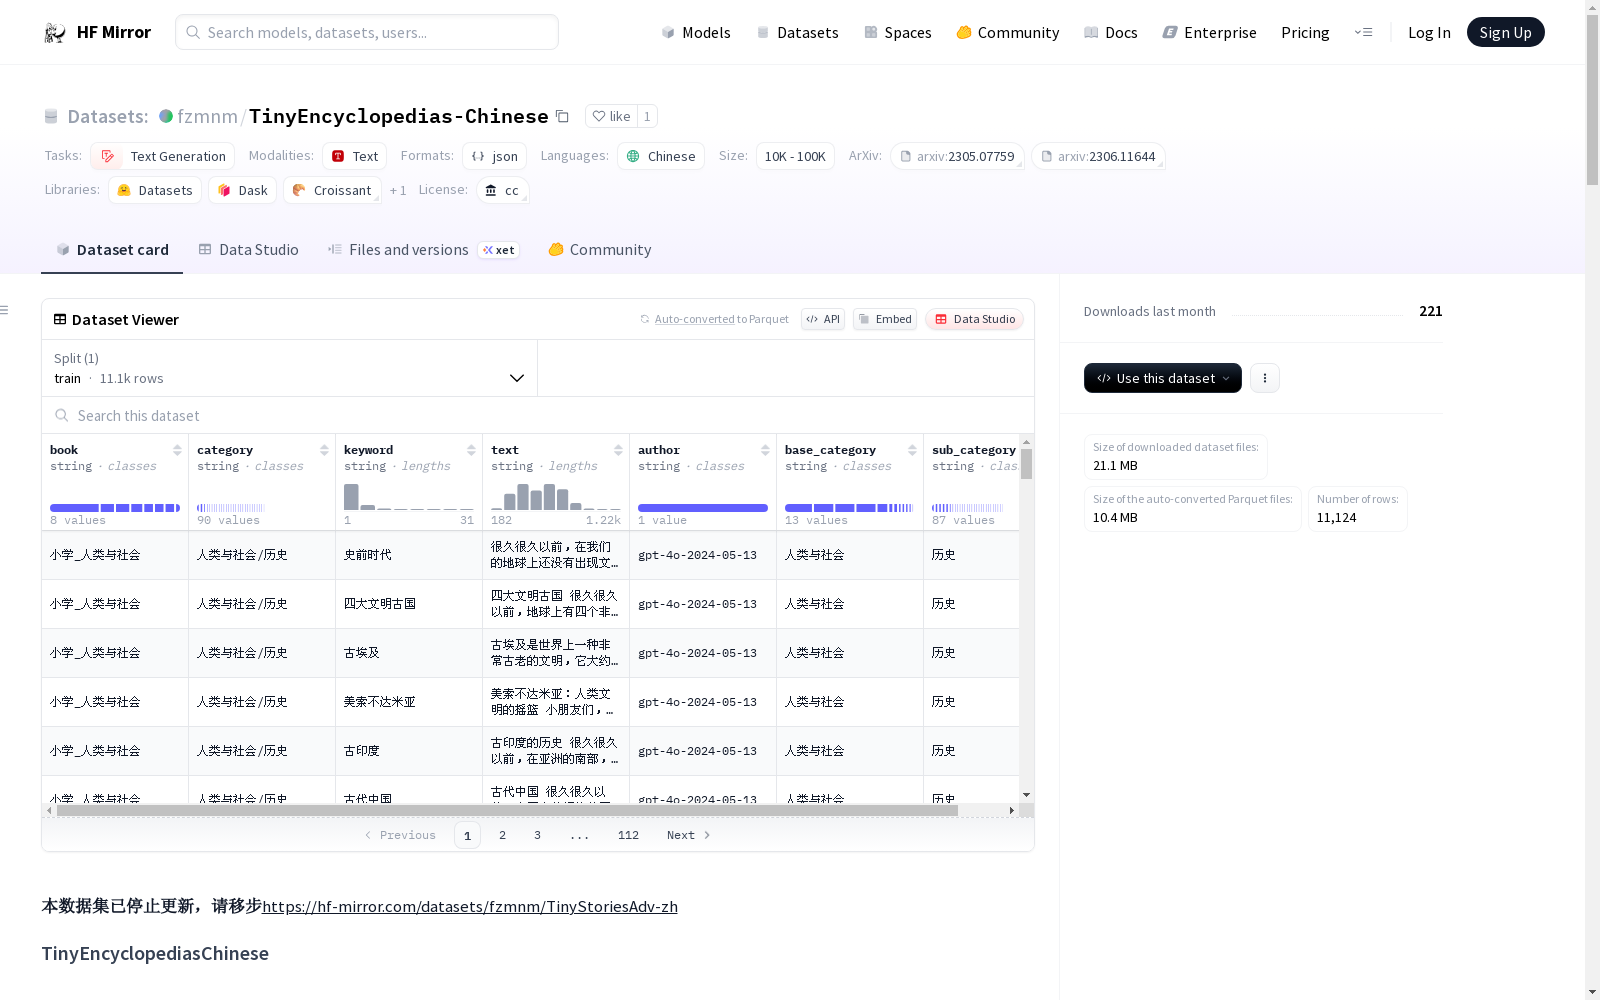Image resolution: width=1600 pixels, height=1000 pixels.
Task: Sort the text column
Action: click(x=618, y=450)
